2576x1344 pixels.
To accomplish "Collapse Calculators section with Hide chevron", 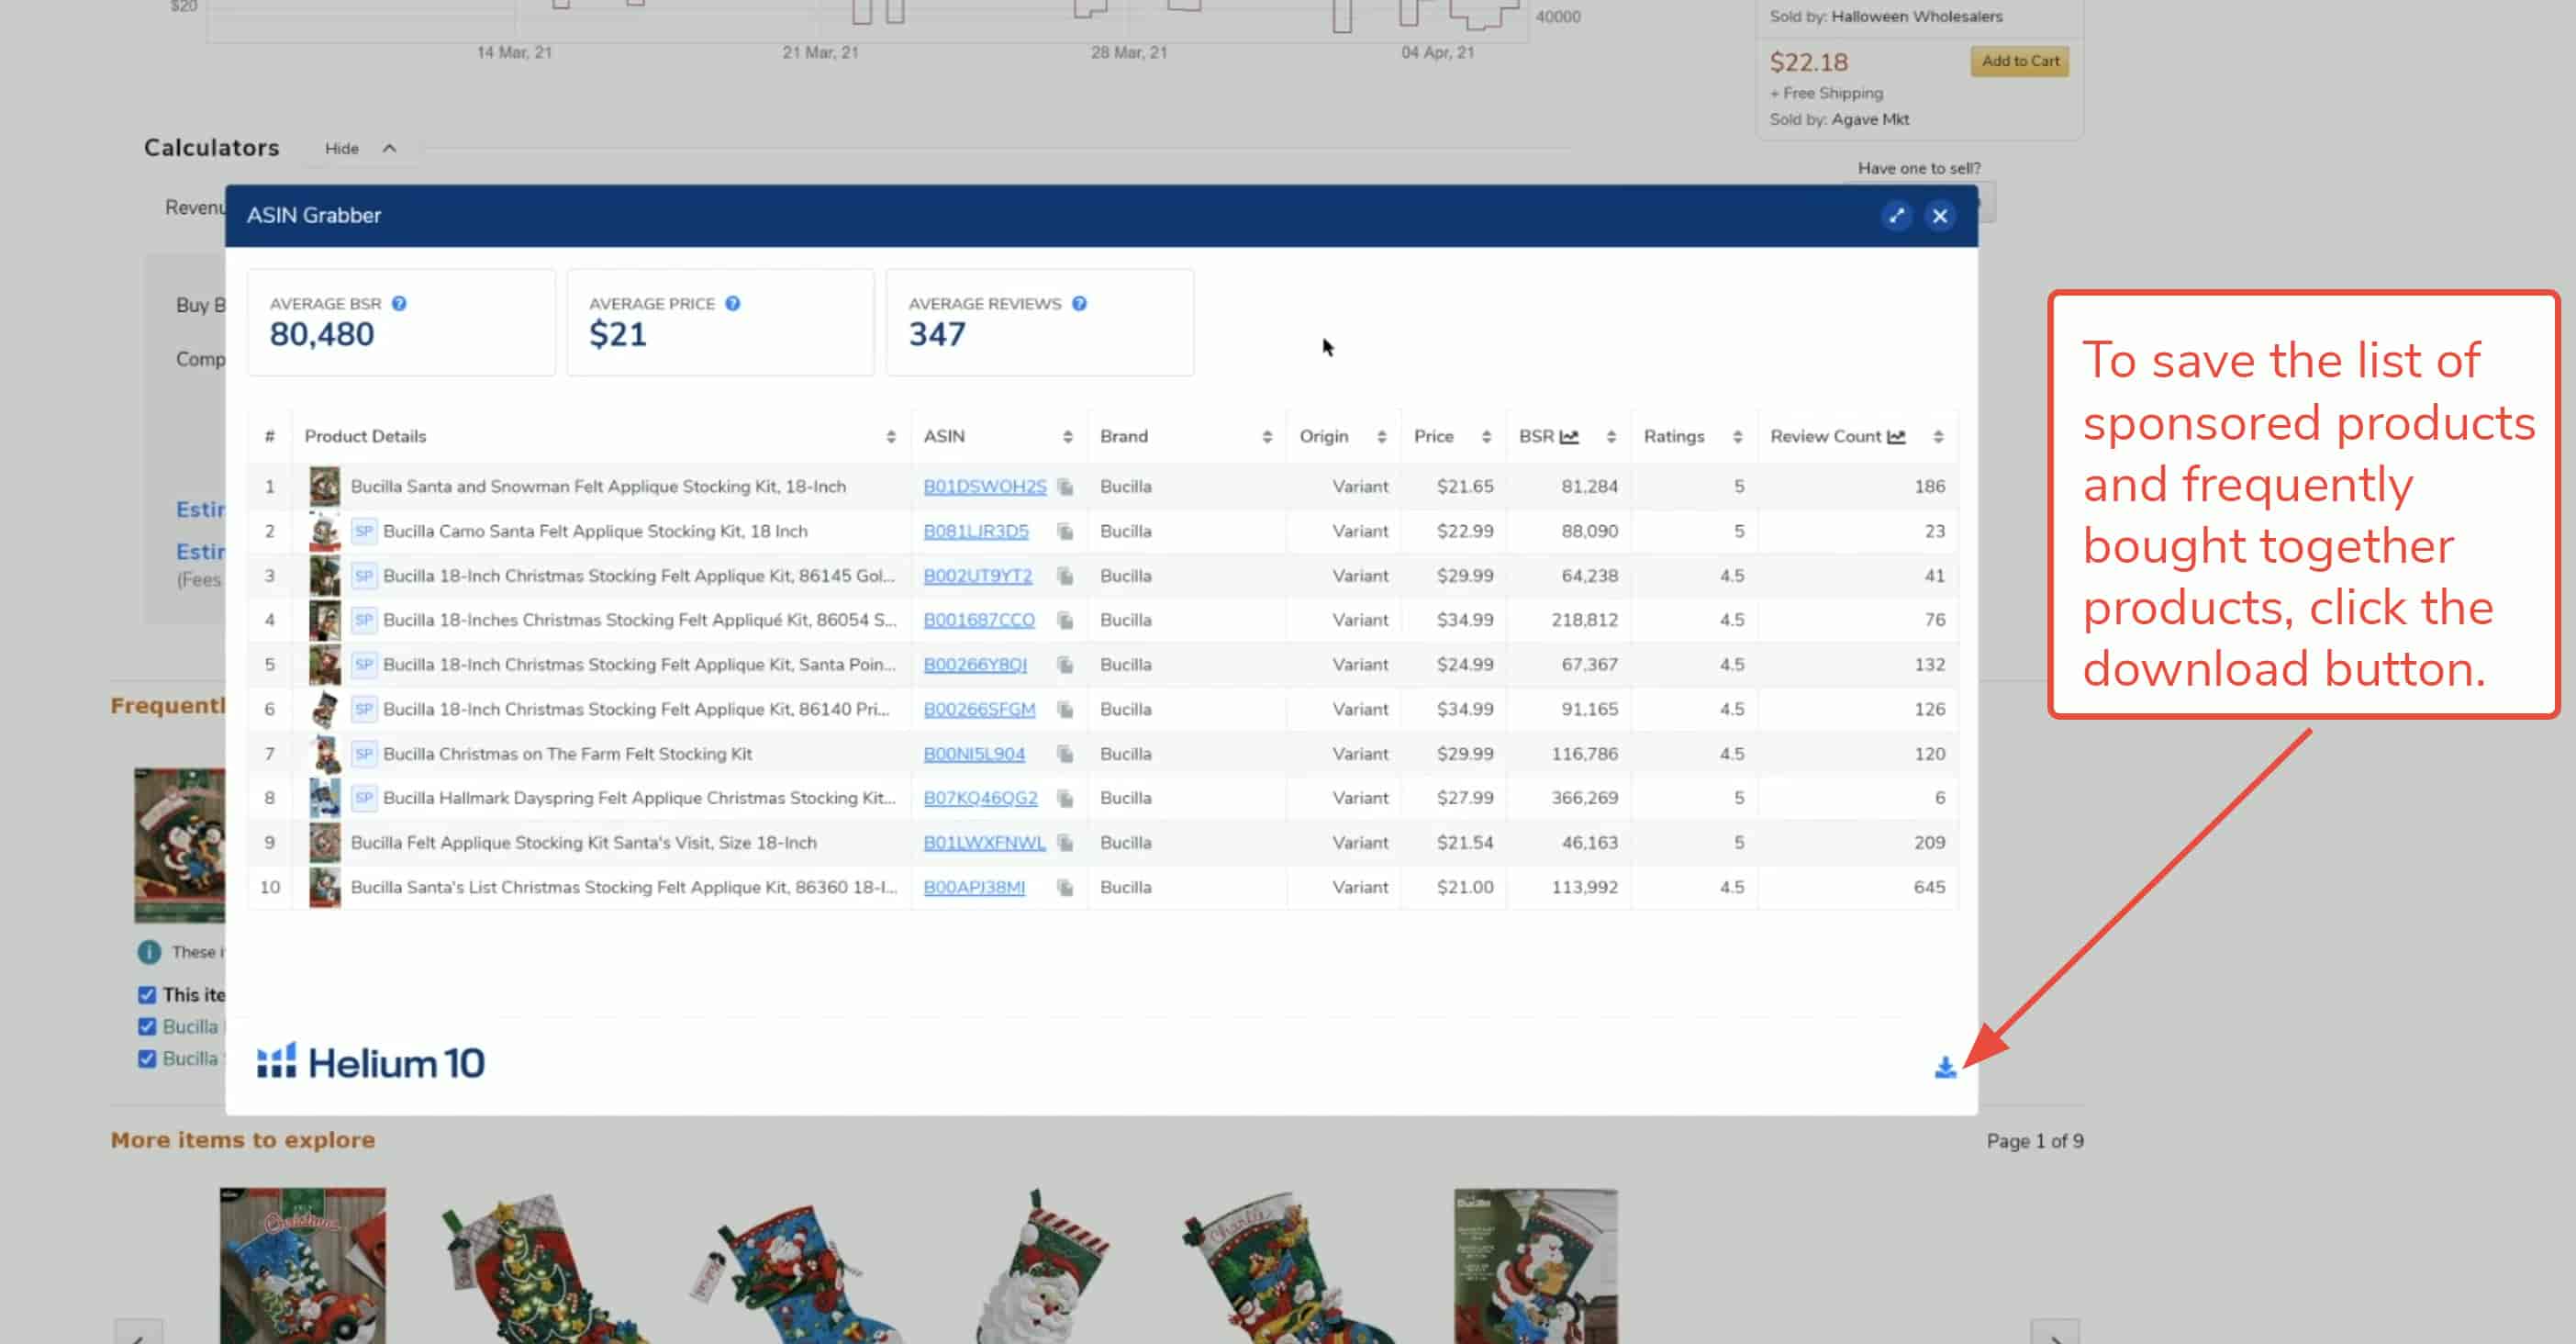I will pos(389,148).
